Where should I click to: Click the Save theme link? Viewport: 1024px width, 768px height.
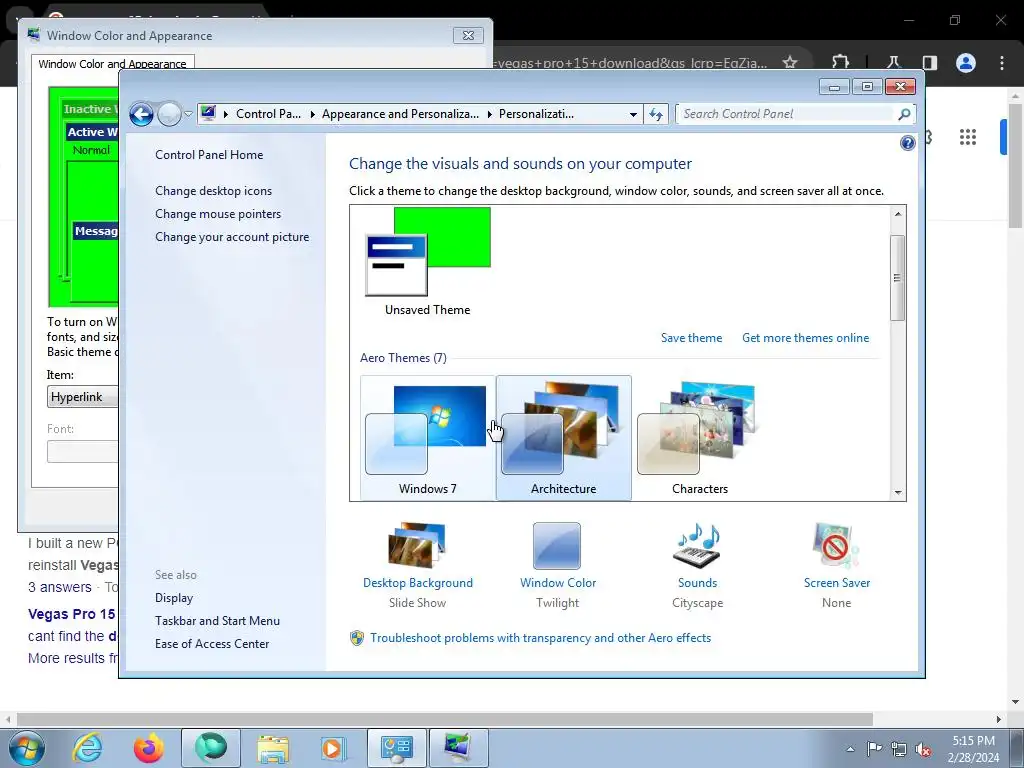pos(692,338)
